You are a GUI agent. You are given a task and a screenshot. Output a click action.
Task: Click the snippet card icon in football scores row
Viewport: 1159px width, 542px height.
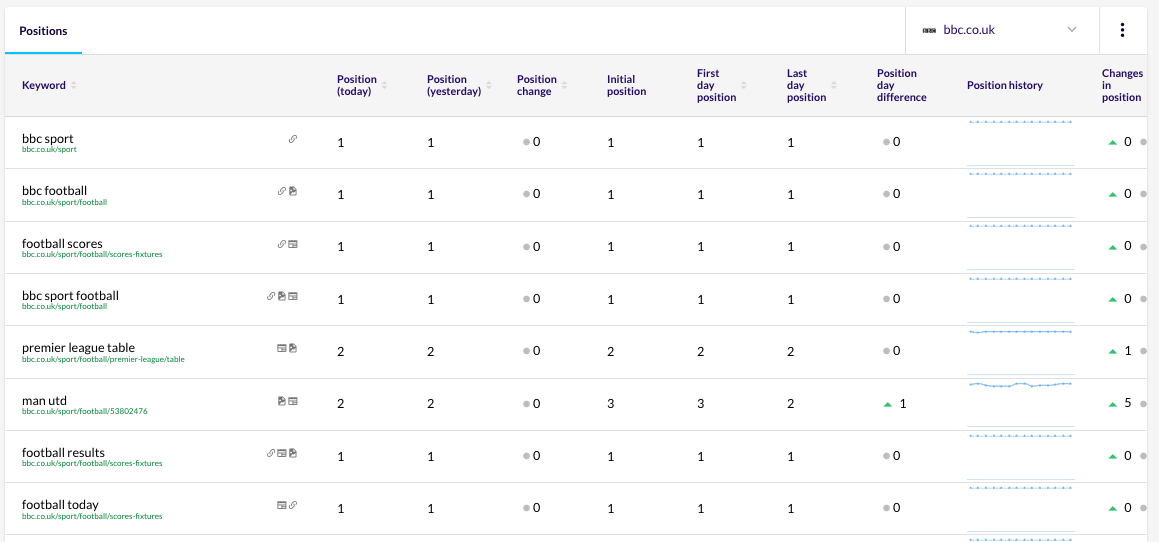pos(293,243)
